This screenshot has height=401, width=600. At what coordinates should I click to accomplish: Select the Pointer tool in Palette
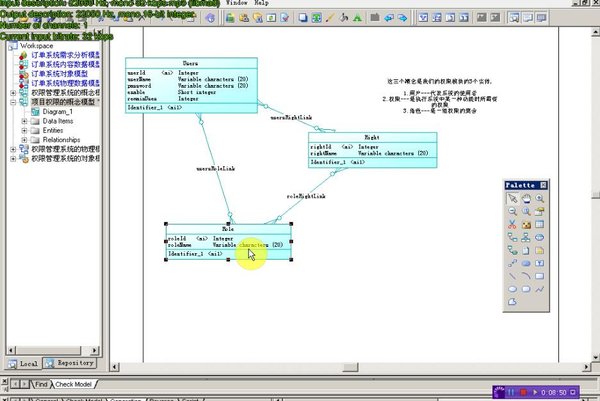point(512,198)
